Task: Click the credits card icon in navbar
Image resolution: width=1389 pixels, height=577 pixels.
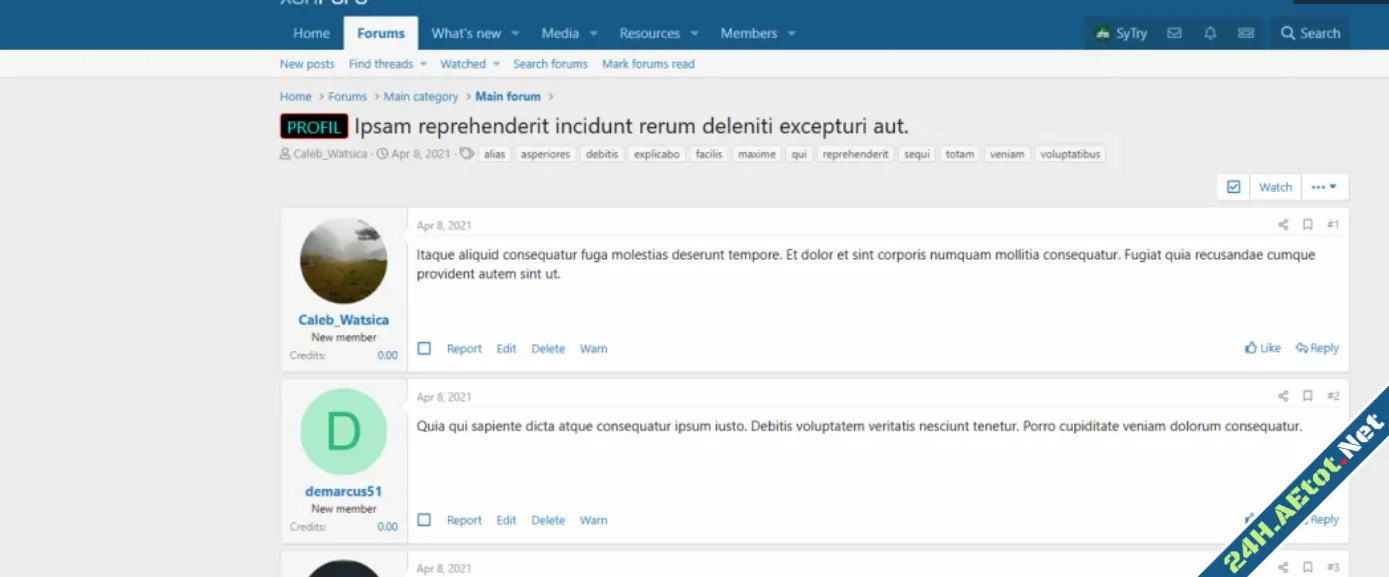Action: click(x=1246, y=33)
